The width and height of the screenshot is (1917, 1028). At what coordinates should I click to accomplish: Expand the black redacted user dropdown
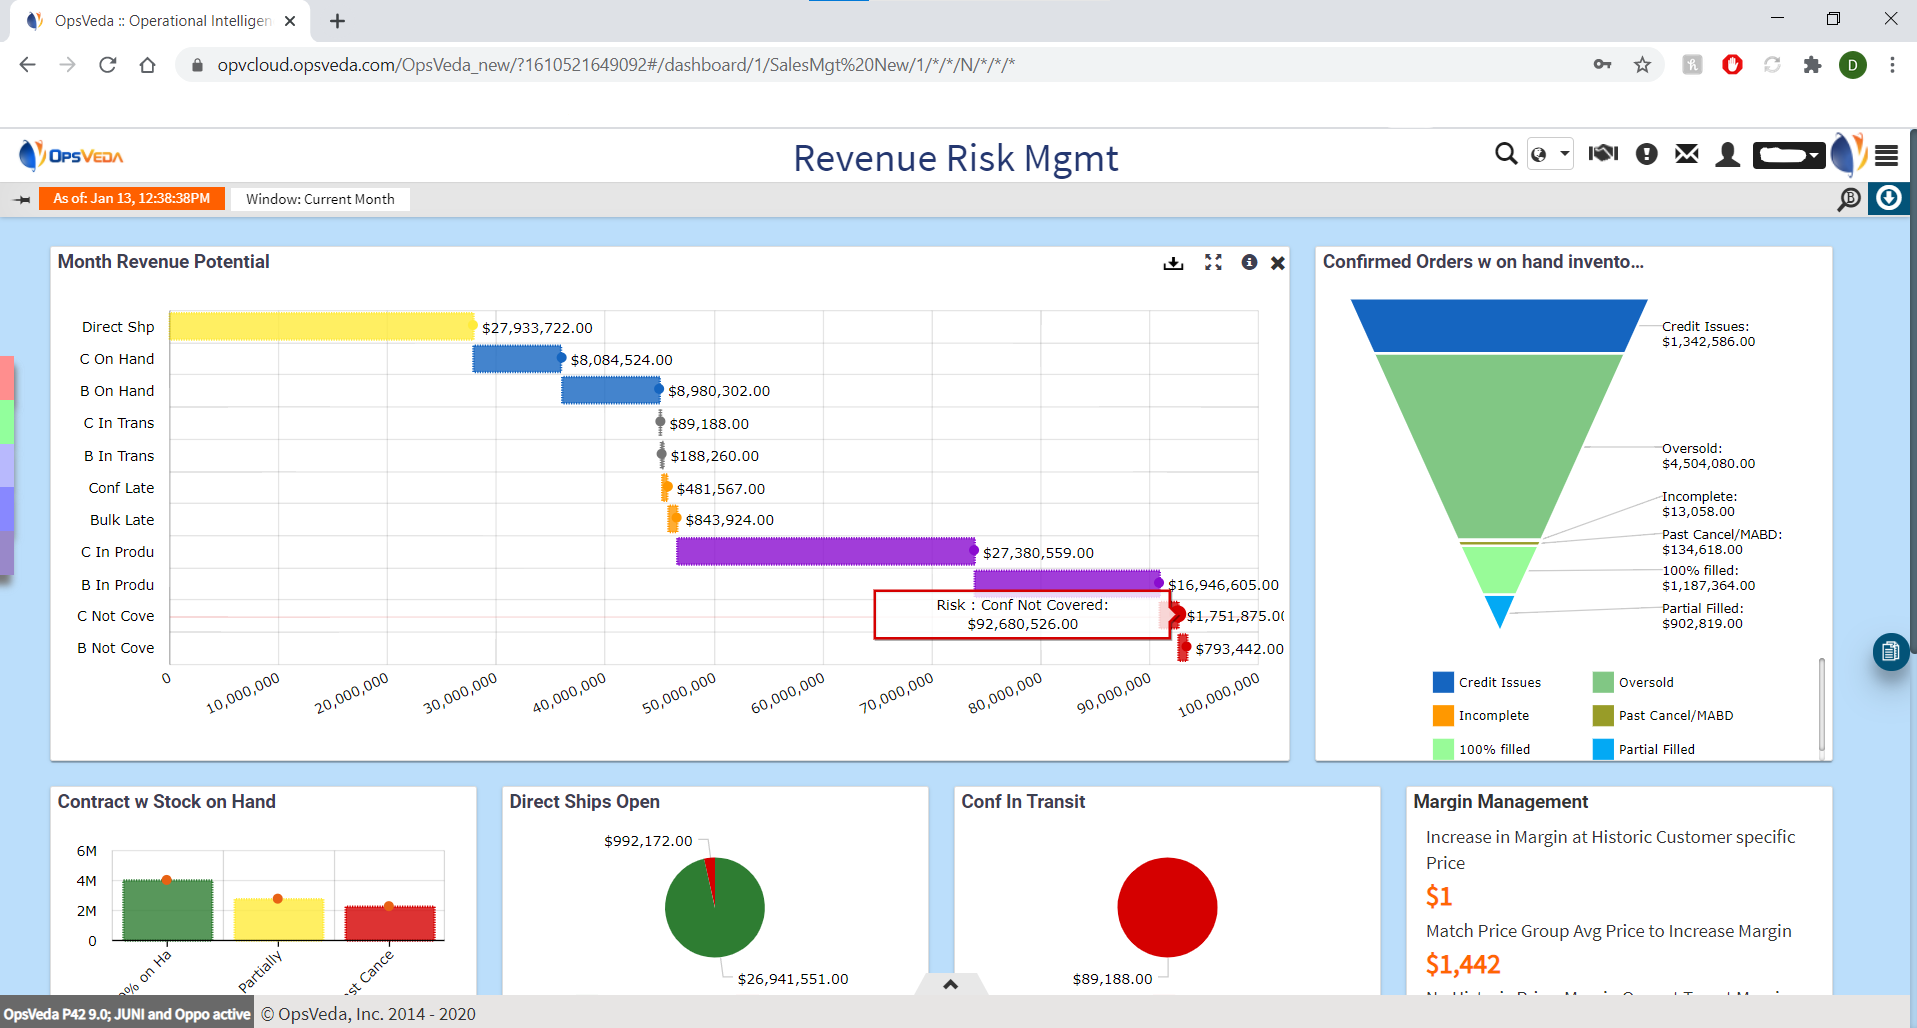(x=1788, y=155)
